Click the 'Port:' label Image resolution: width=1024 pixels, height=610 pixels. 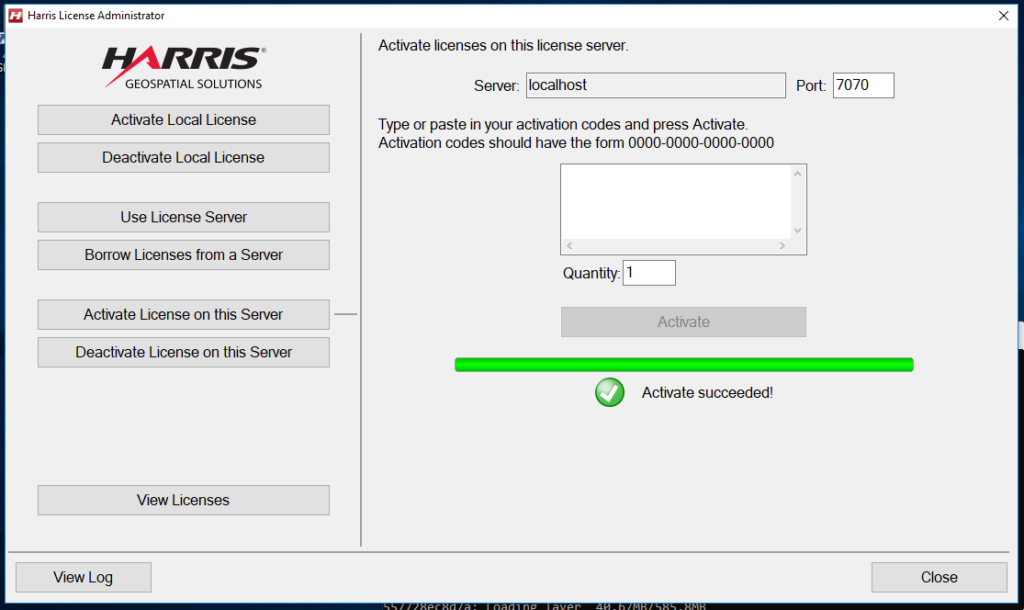(x=810, y=86)
